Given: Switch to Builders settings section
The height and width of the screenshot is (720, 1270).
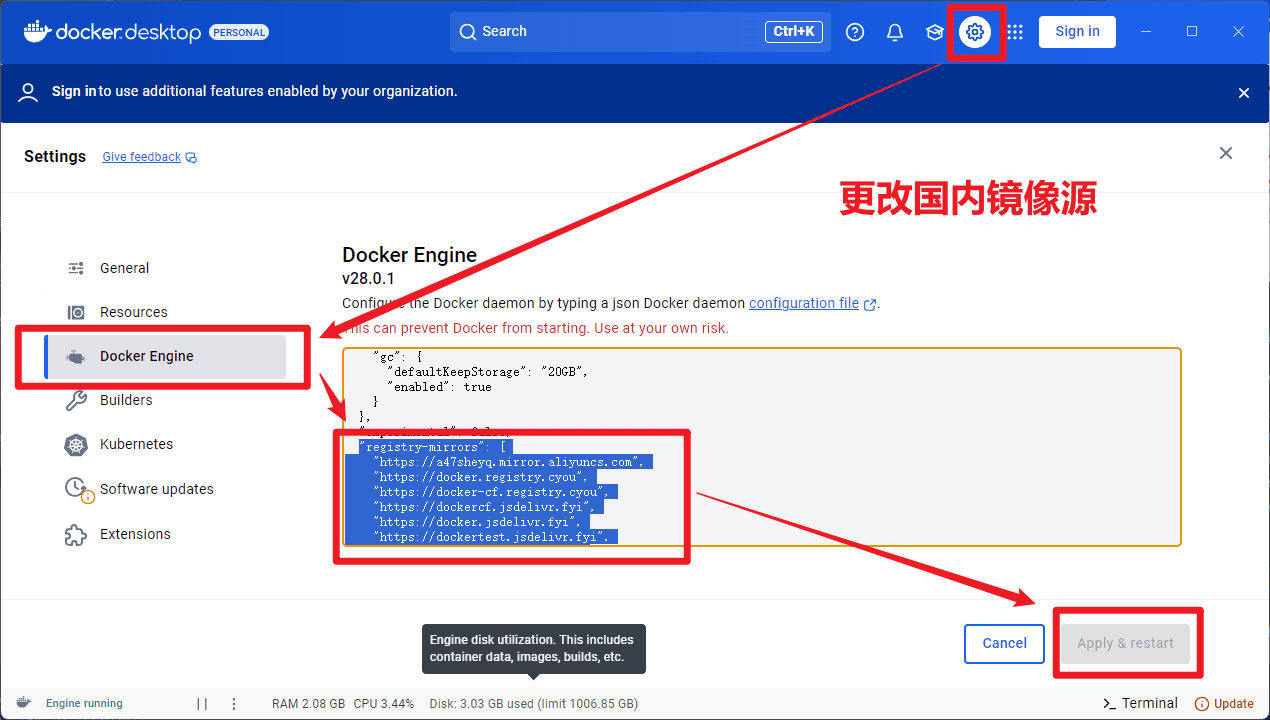Looking at the screenshot, I should (126, 400).
